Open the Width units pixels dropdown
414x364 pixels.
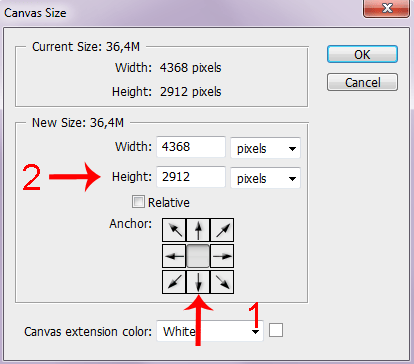coord(265,148)
